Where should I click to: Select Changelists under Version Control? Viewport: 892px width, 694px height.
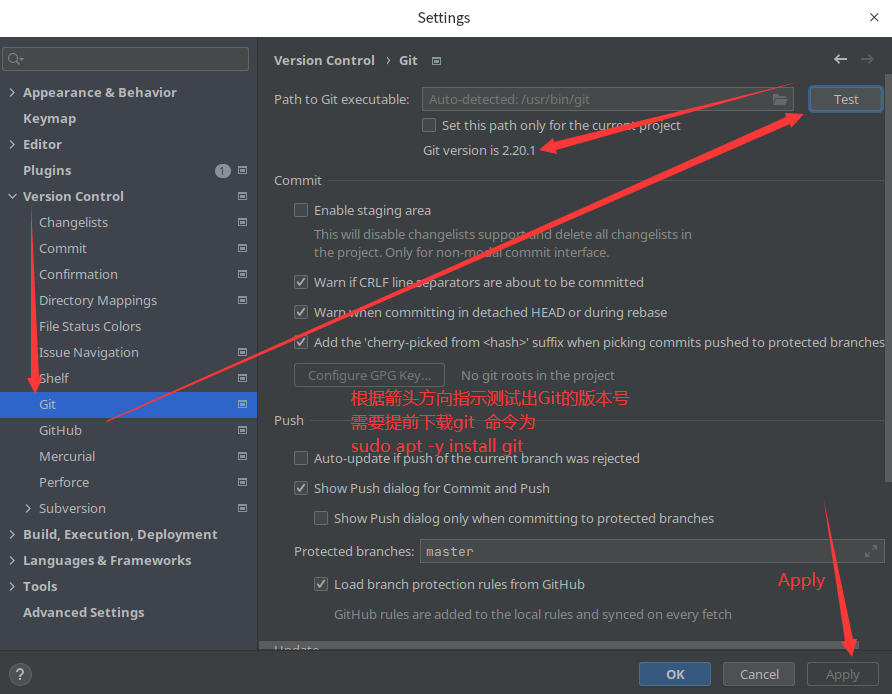(x=73, y=222)
